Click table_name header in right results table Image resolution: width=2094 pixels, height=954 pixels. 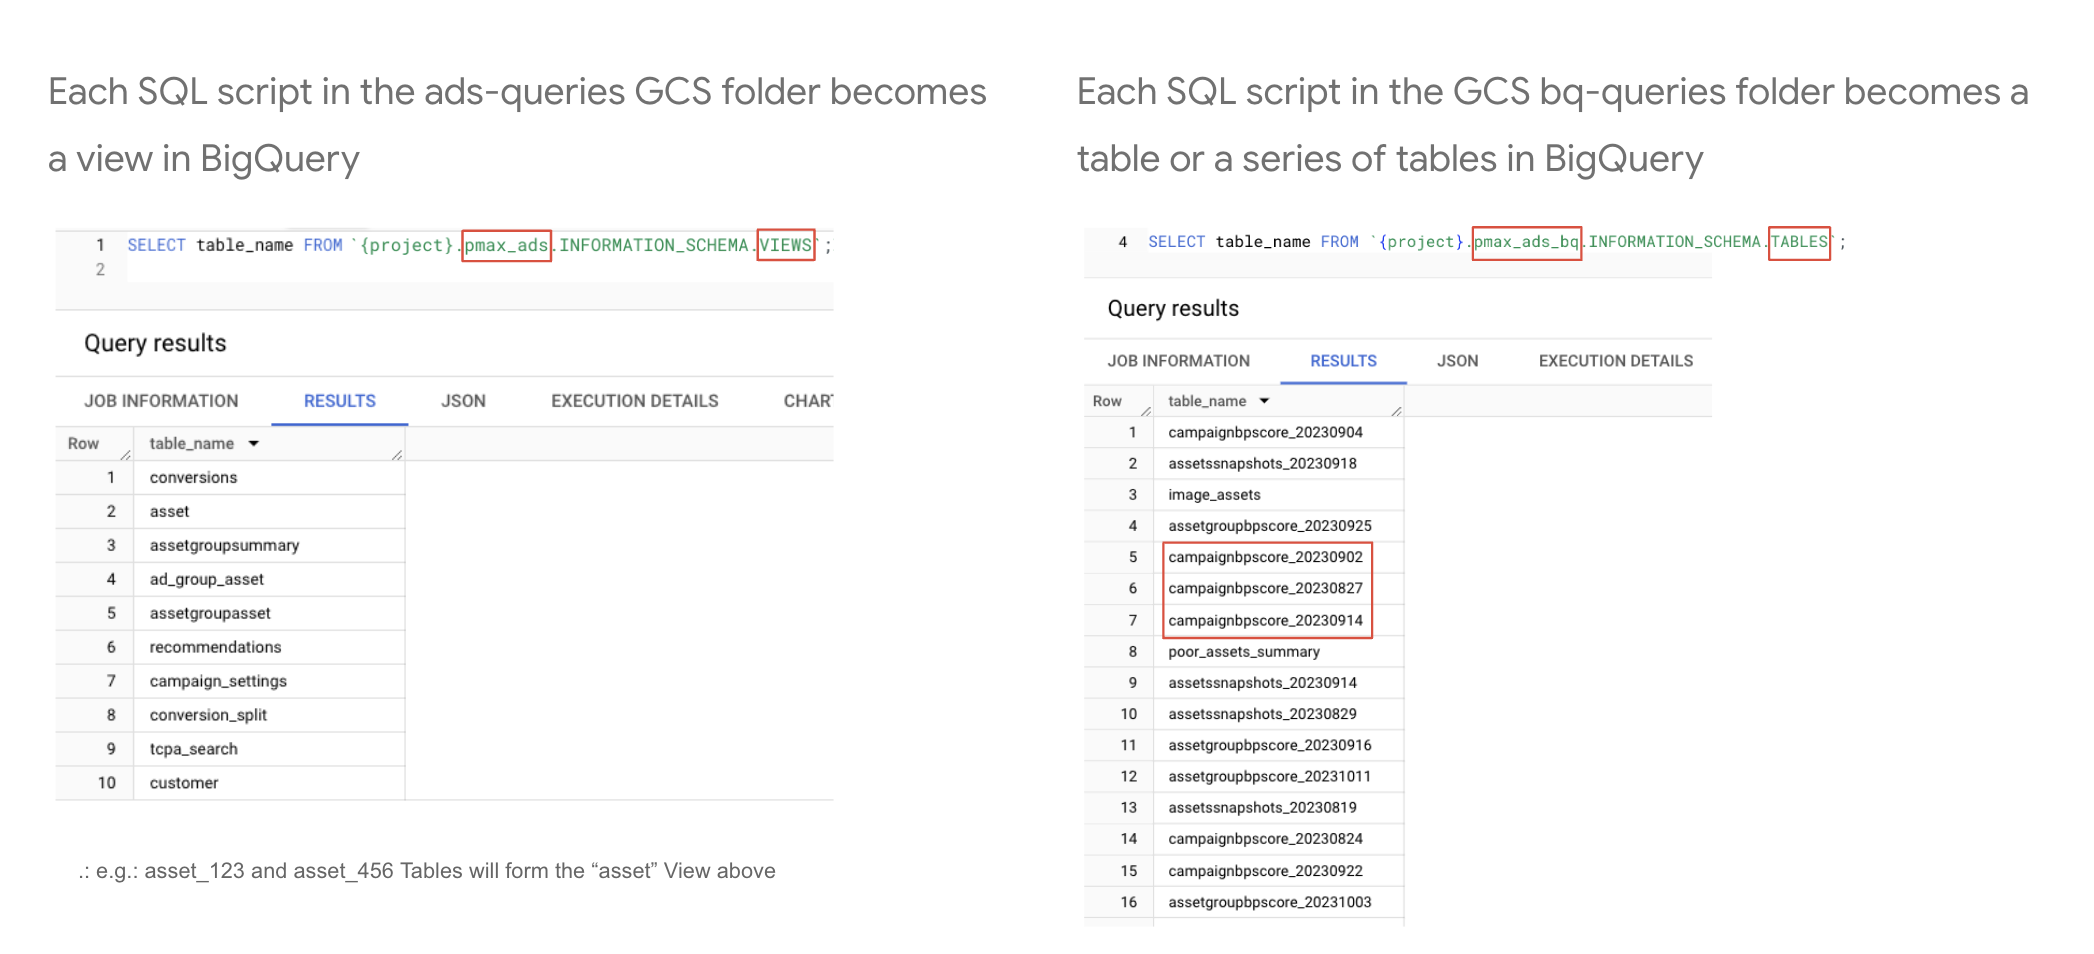1207,401
